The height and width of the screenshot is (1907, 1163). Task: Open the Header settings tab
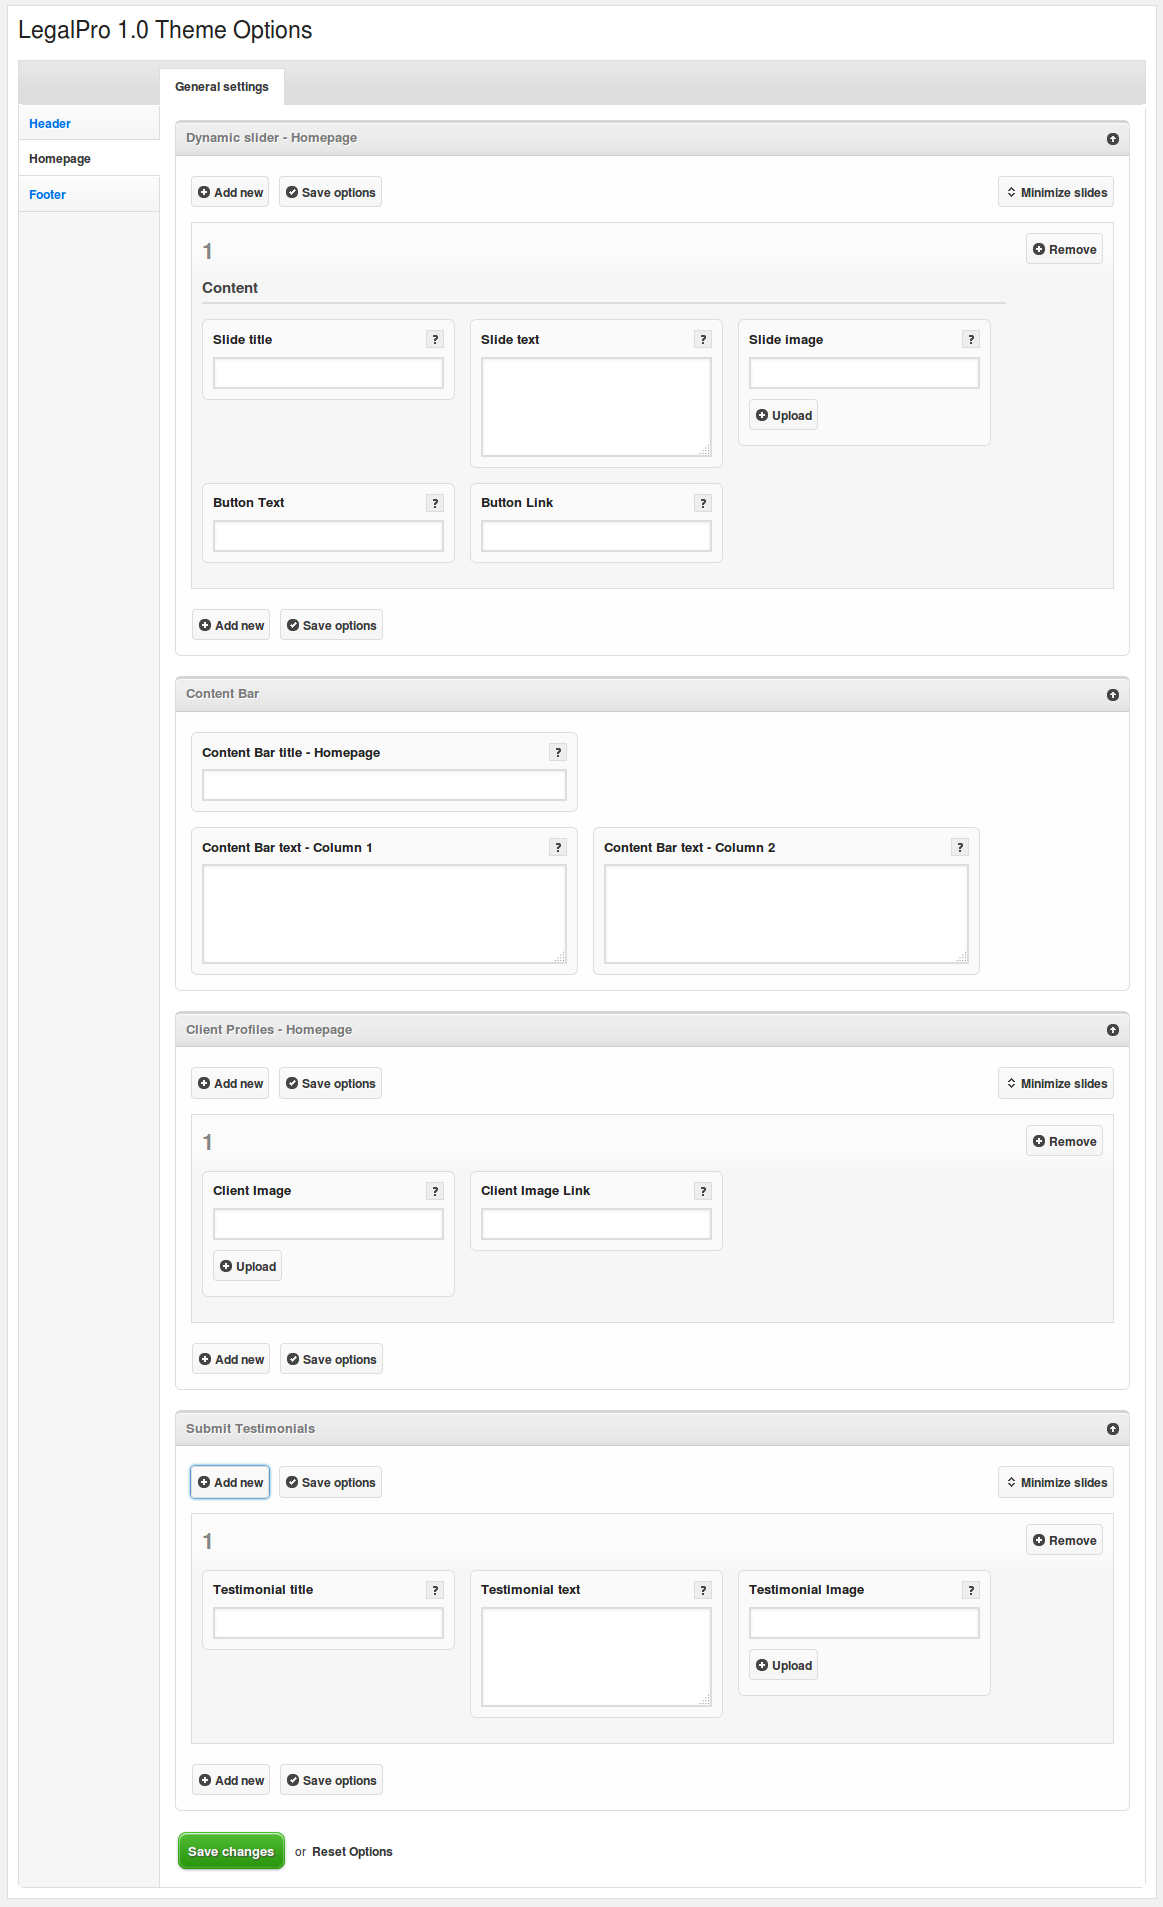click(50, 124)
